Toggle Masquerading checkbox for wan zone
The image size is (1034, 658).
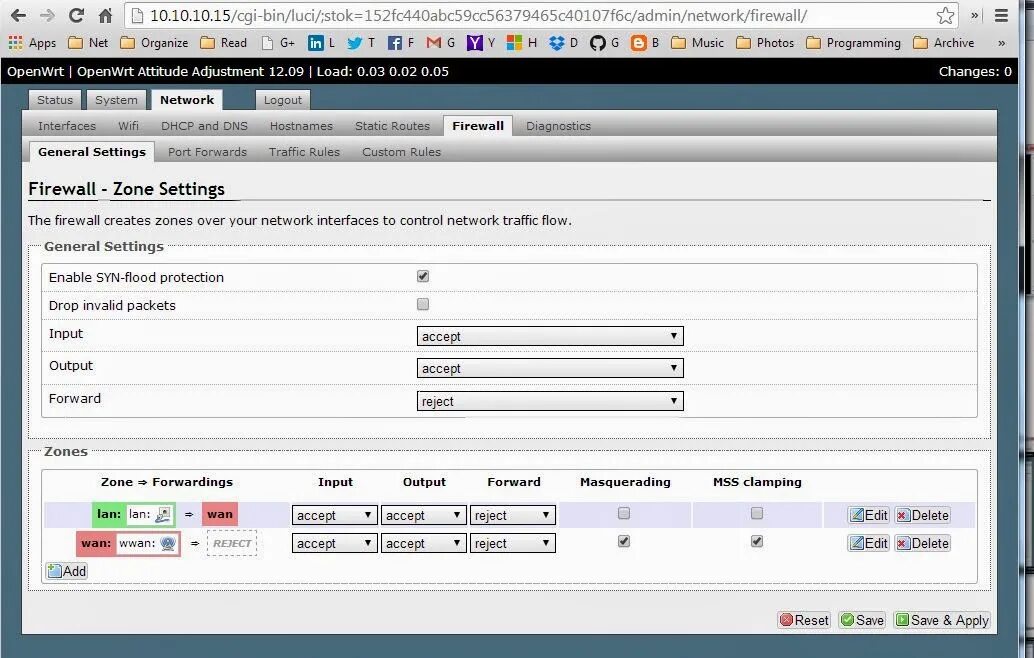click(624, 541)
